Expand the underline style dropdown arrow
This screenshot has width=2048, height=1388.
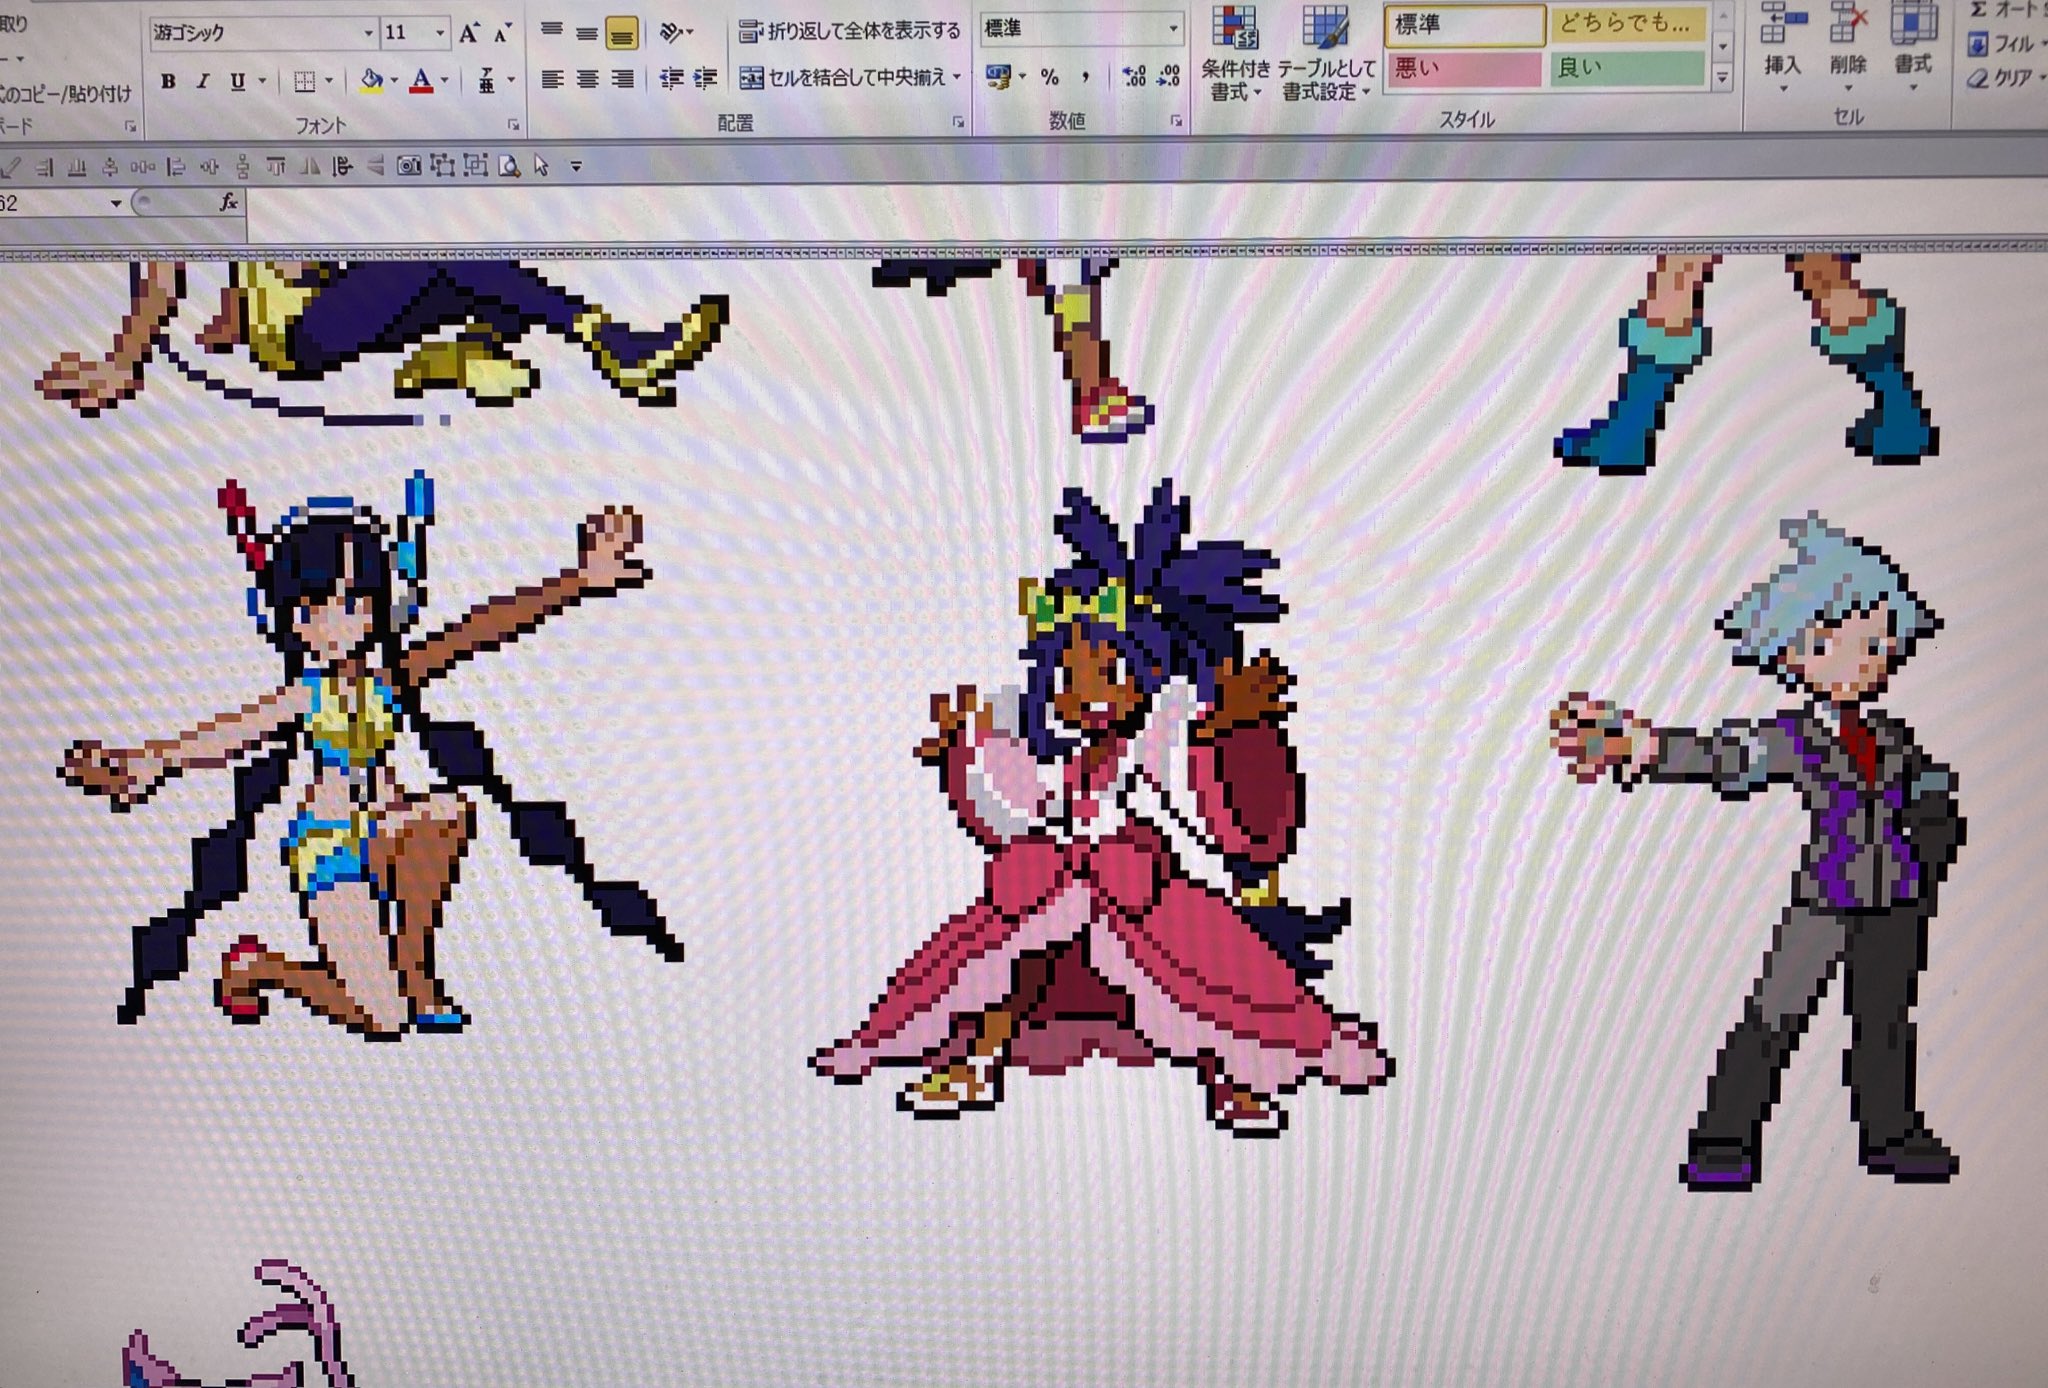[x=262, y=81]
